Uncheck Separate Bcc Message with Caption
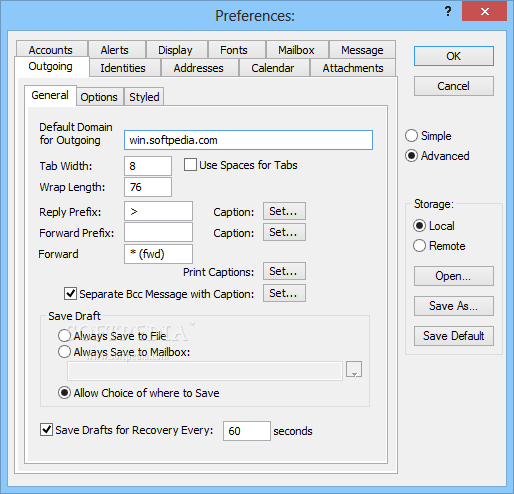 click(x=70, y=294)
